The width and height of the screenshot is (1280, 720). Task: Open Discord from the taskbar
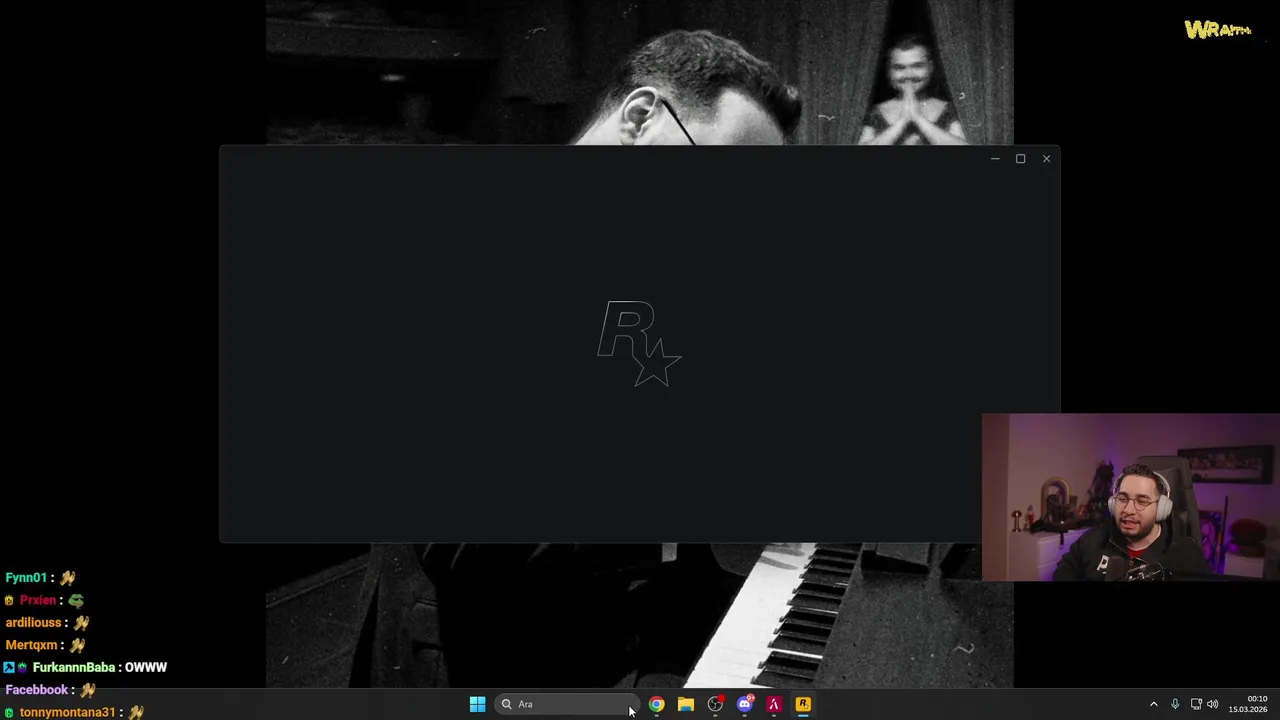tap(744, 704)
